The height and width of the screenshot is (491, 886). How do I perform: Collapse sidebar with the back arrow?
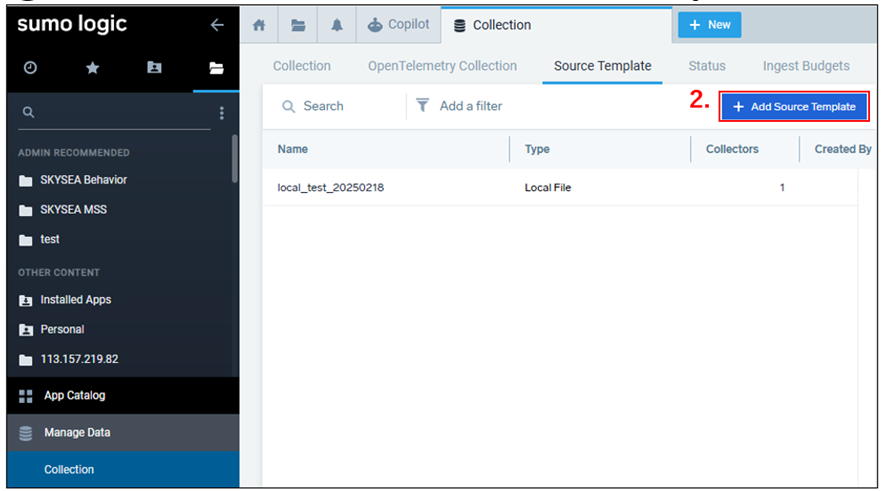(217, 25)
